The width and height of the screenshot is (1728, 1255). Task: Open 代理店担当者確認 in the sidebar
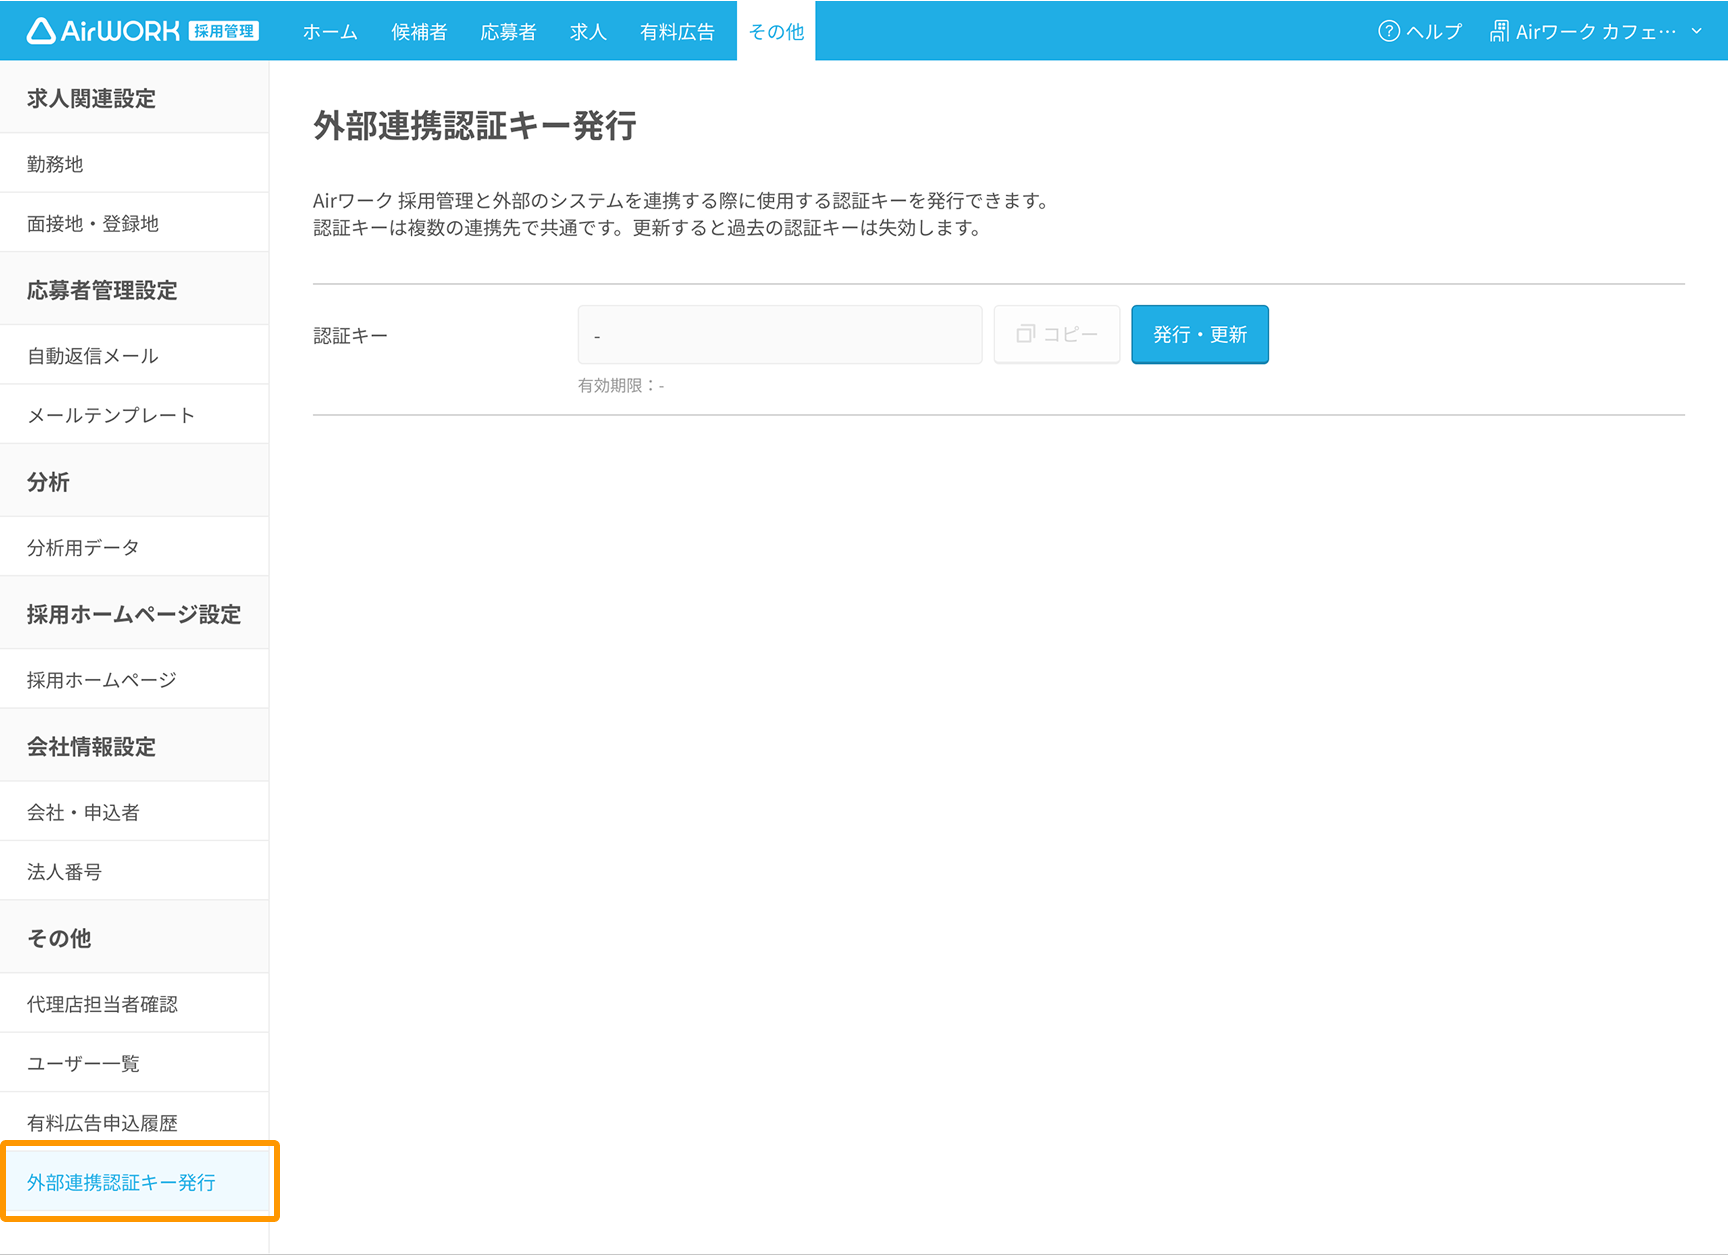(134, 1004)
